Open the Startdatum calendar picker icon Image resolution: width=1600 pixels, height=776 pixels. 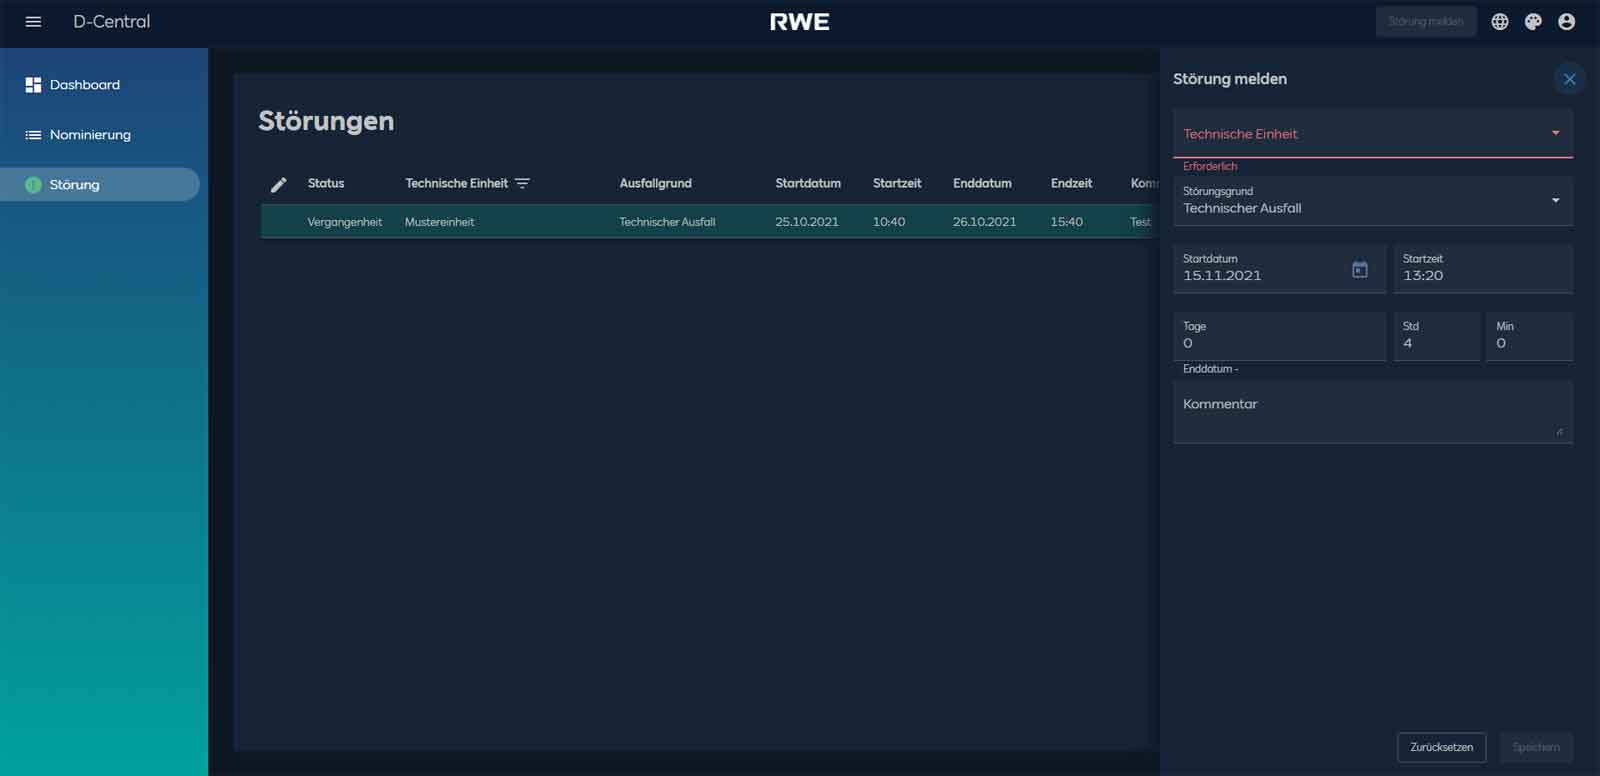click(x=1360, y=269)
